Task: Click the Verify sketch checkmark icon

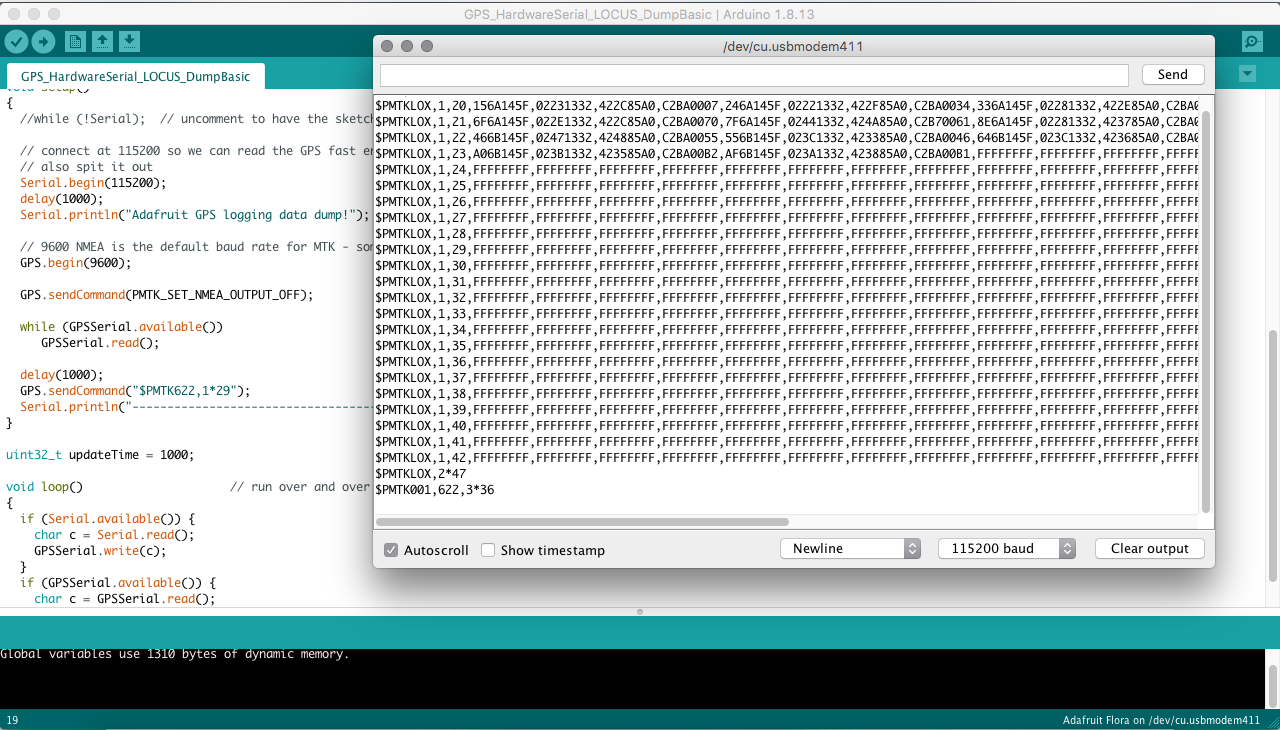Action: coord(15,41)
